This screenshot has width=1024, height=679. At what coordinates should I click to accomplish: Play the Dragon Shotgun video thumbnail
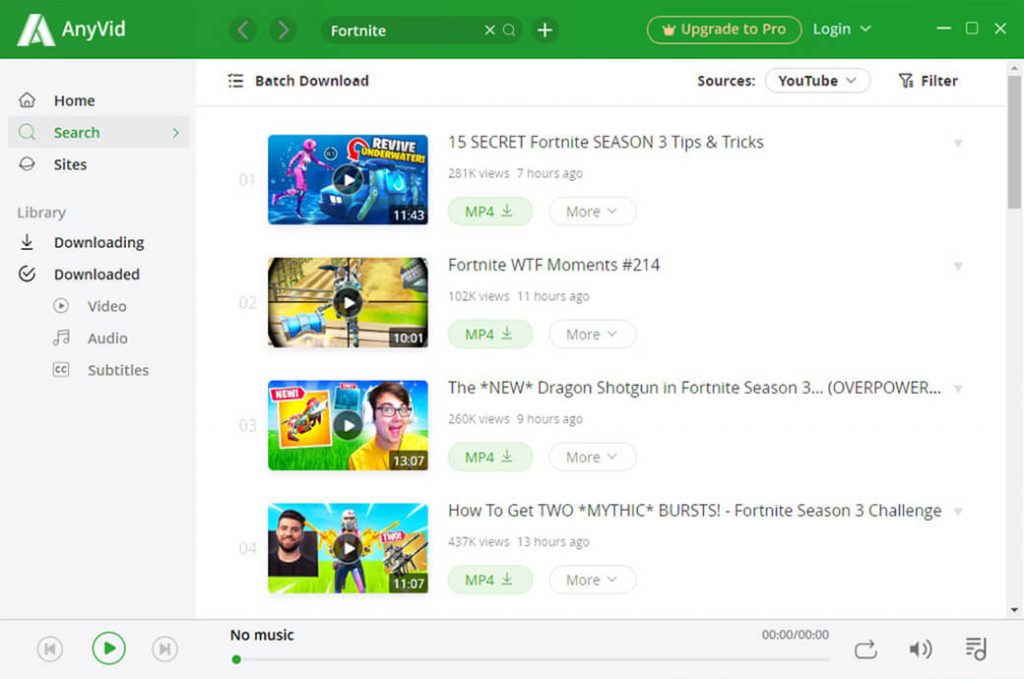click(348, 425)
